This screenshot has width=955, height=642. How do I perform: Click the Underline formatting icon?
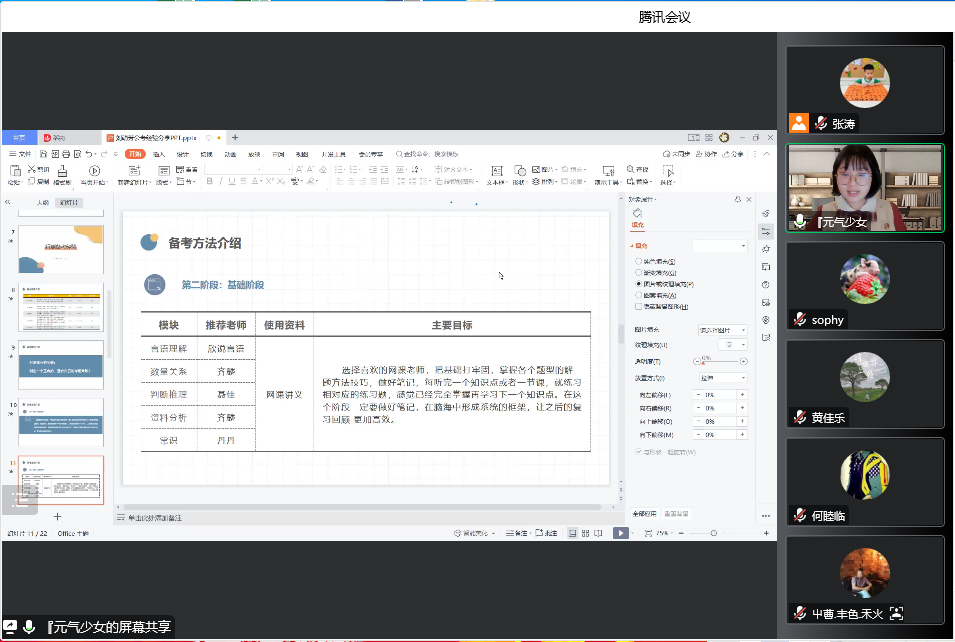231,182
